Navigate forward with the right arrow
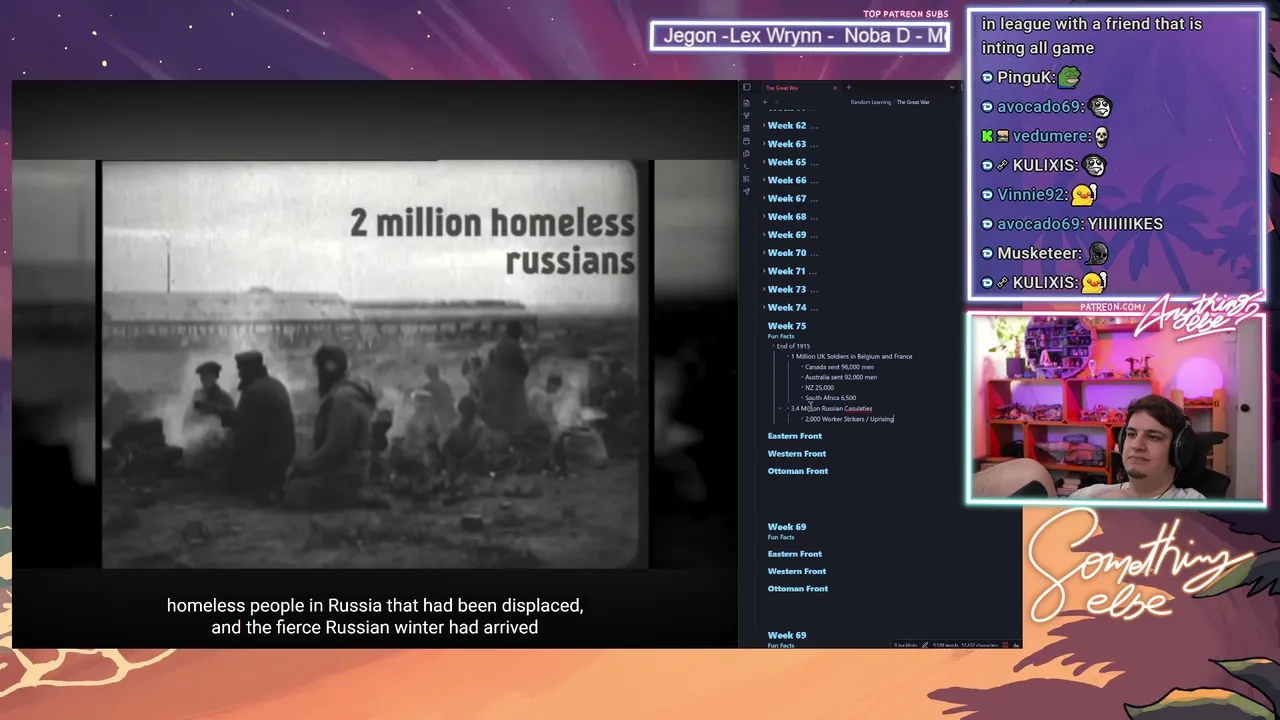This screenshot has height=720, width=1280. tap(777, 102)
